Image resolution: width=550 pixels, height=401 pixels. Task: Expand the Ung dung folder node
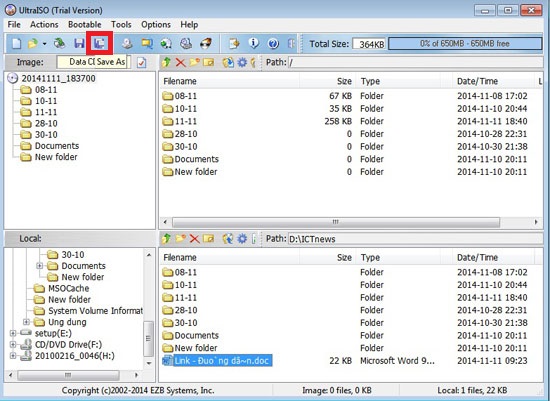point(26,322)
